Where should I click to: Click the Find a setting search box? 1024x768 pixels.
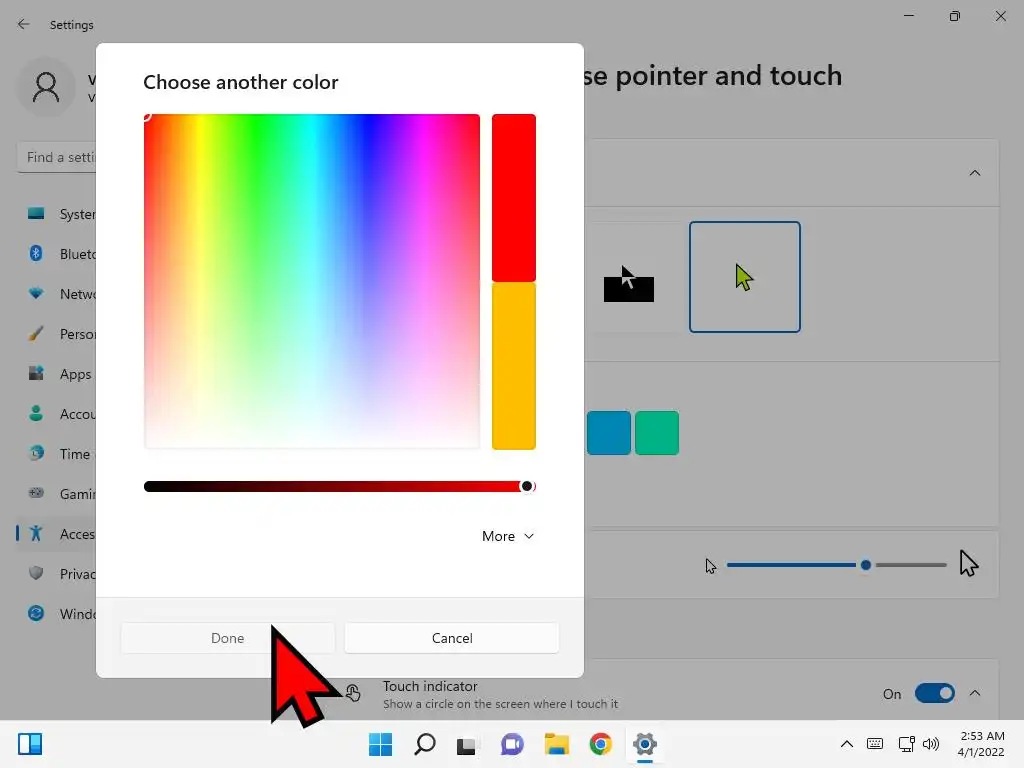point(57,157)
